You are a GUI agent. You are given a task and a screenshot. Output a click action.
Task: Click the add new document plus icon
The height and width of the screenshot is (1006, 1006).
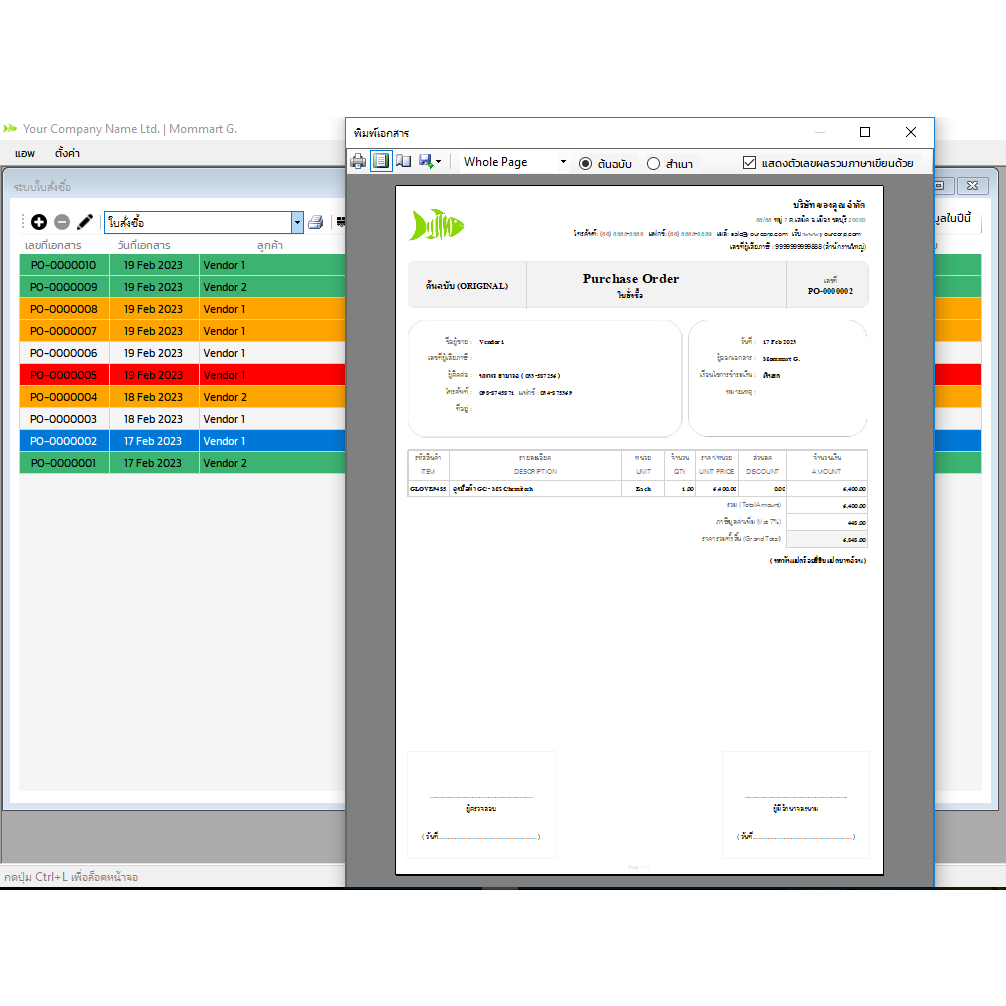click(x=39, y=222)
